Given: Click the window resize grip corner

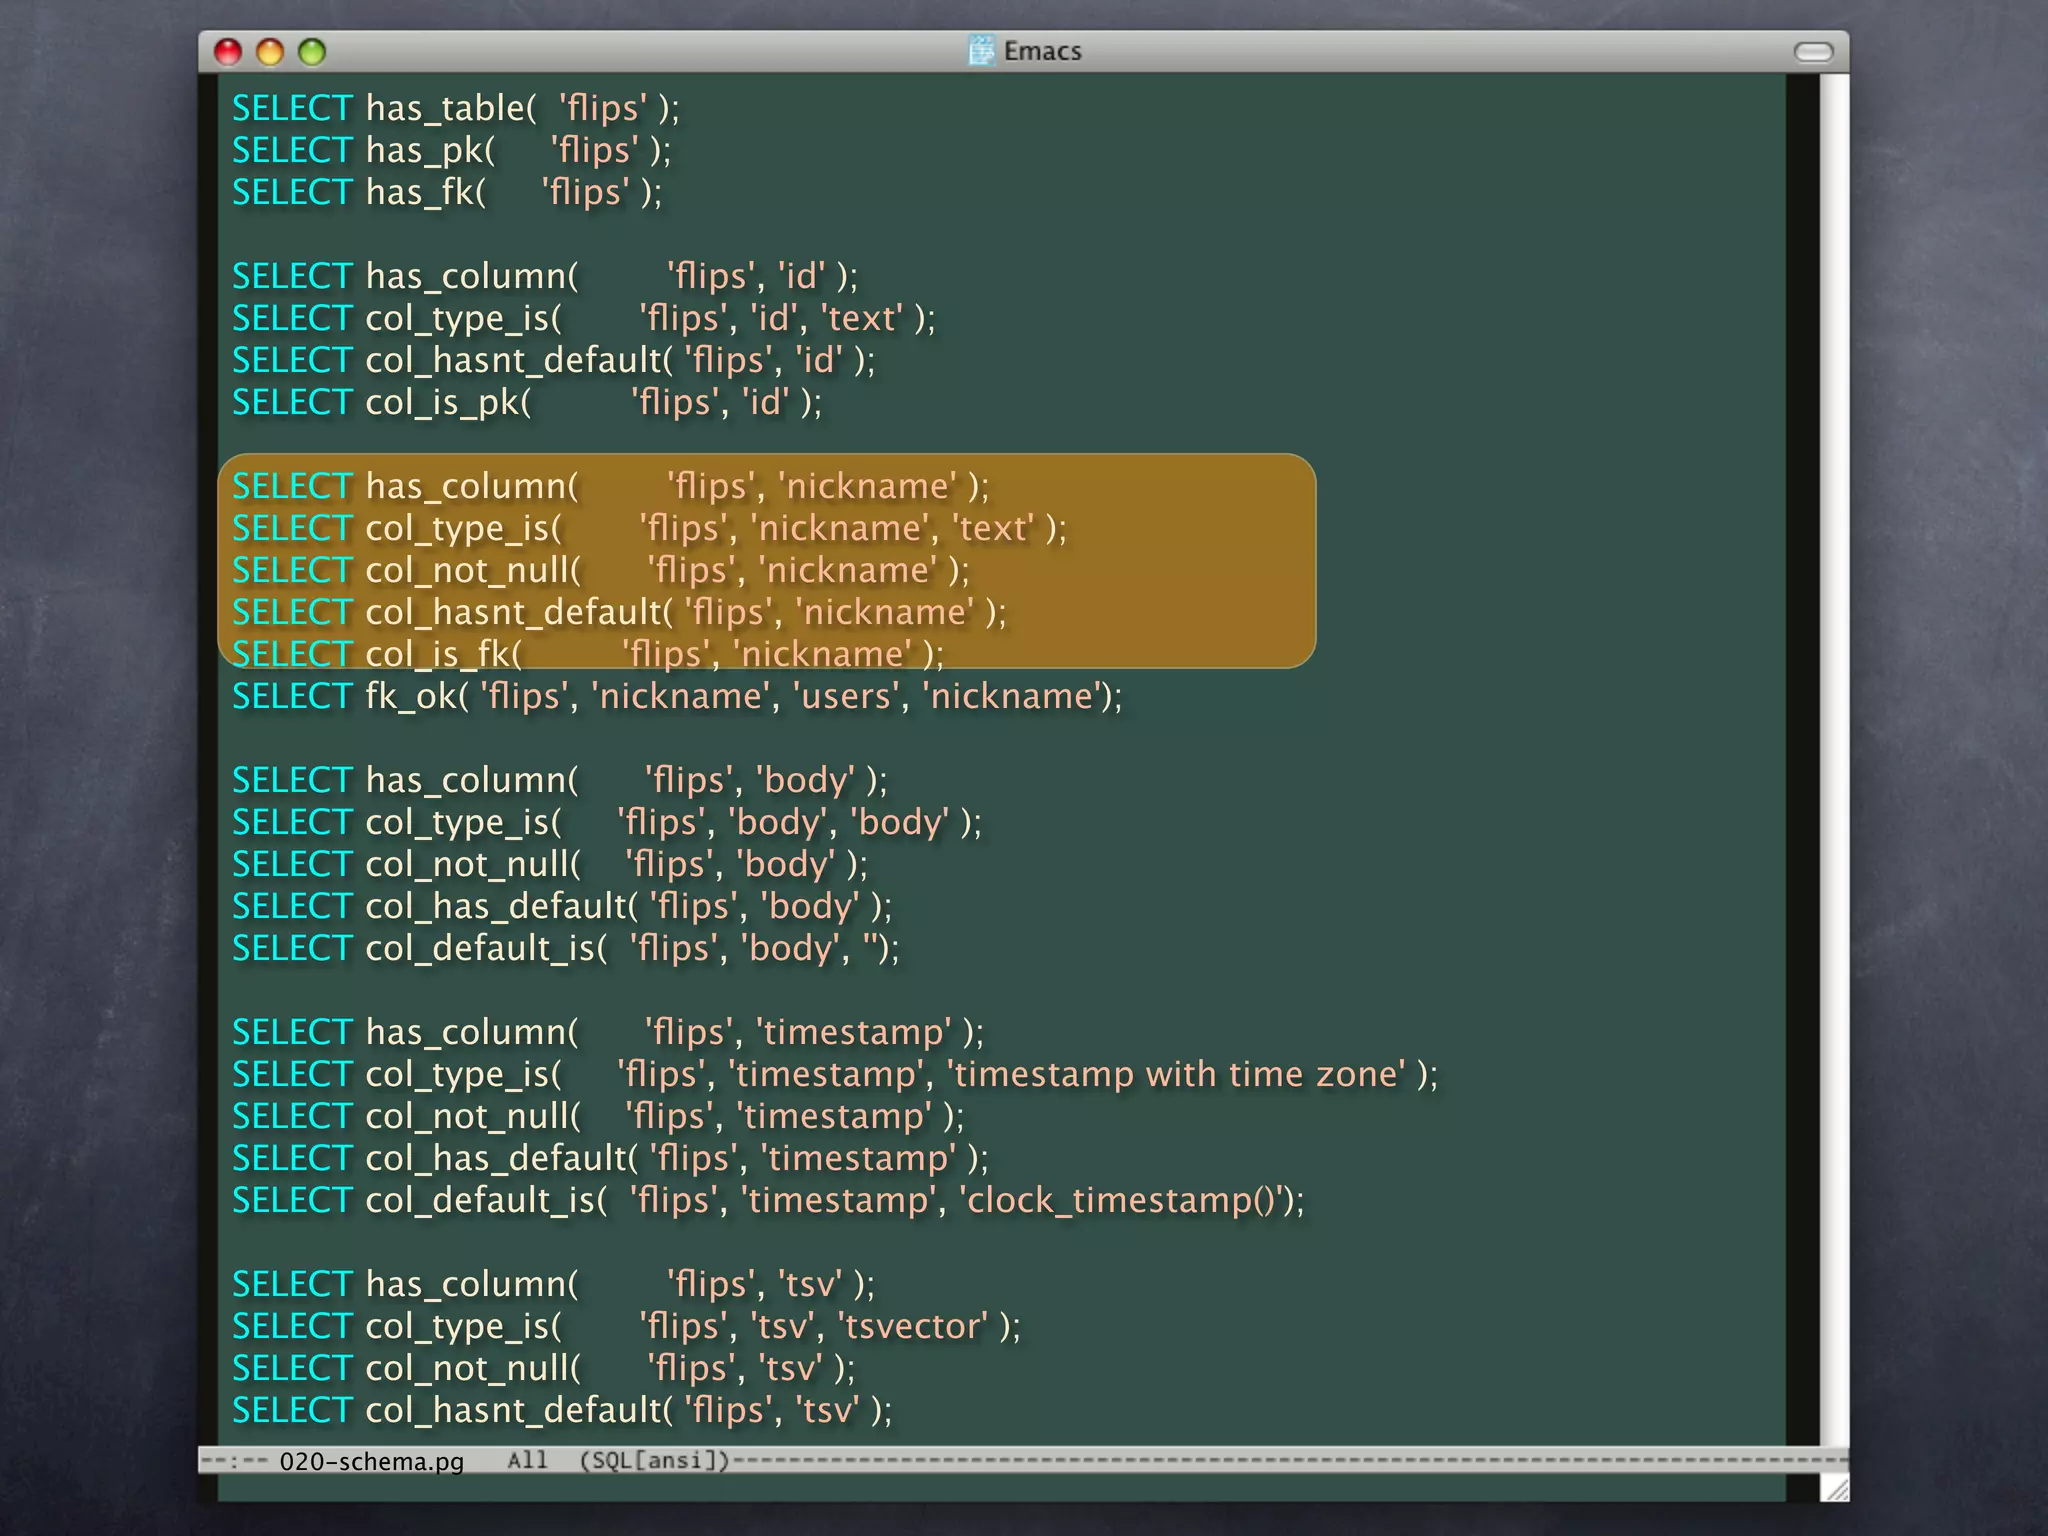Looking at the screenshot, I should coord(1834,1488).
